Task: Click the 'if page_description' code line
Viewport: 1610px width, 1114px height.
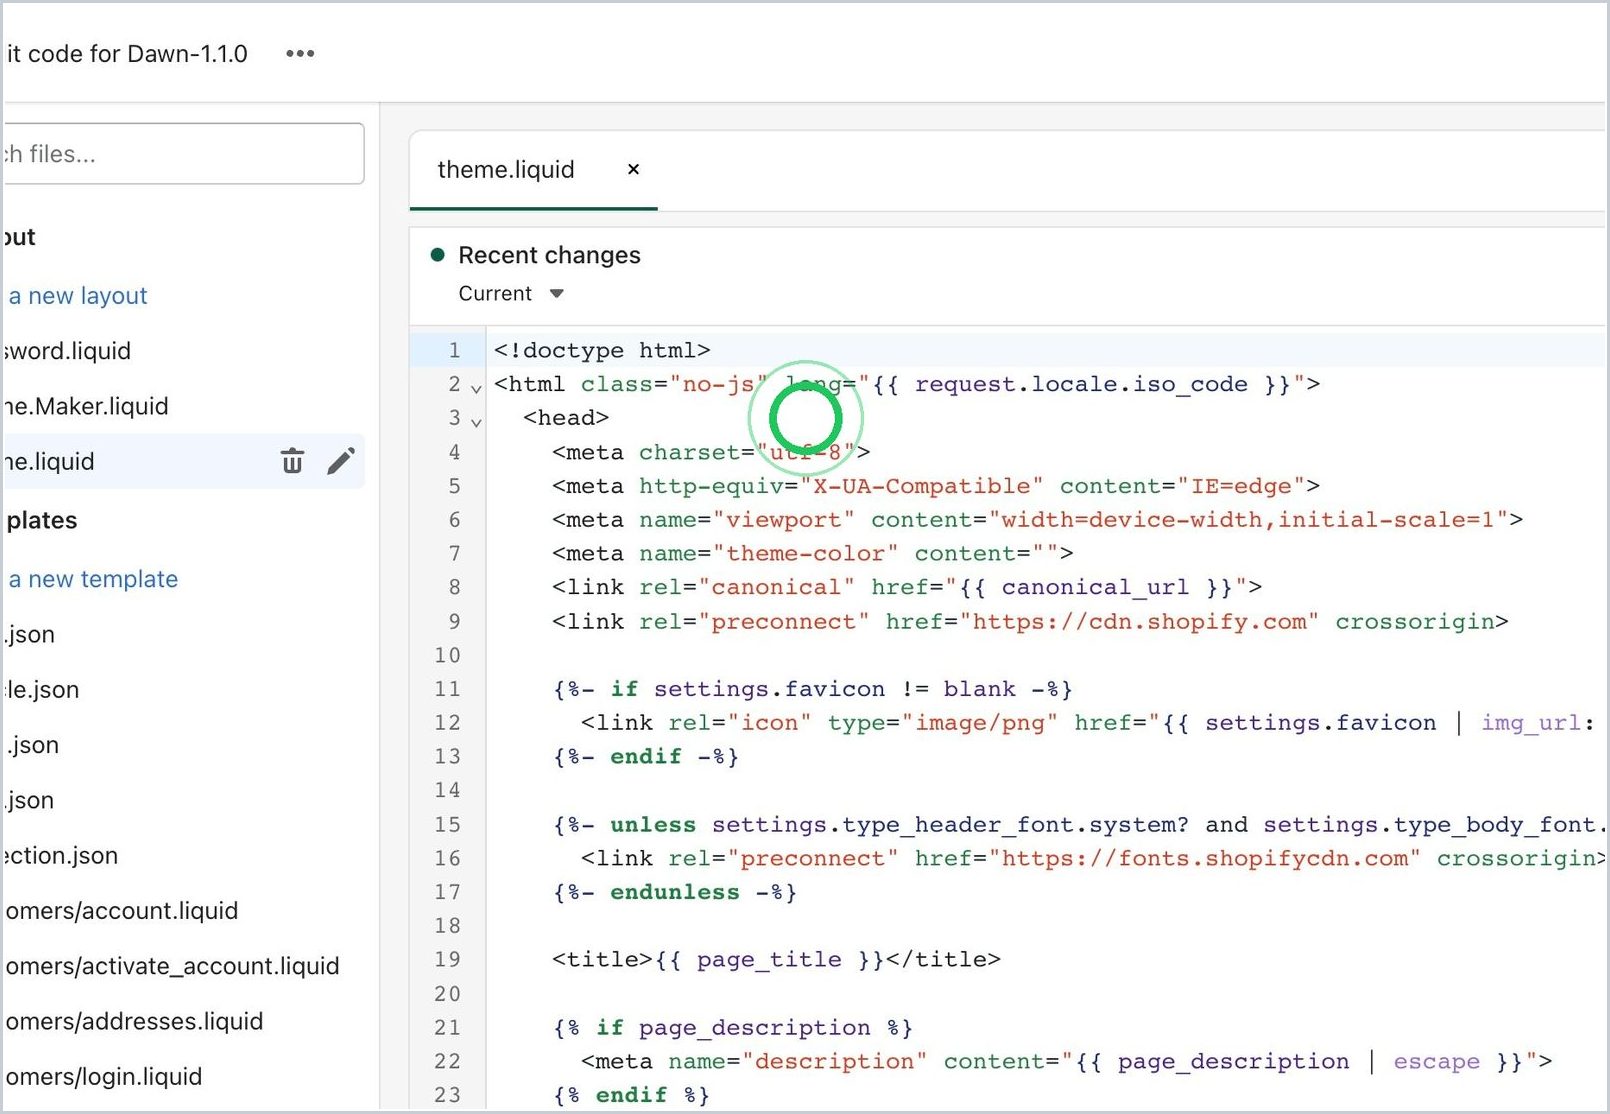Action: coord(733,1028)
